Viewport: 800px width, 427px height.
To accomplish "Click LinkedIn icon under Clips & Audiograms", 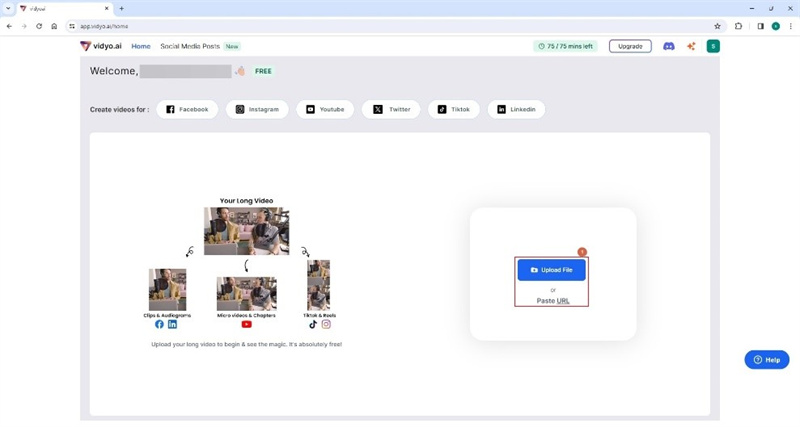I will point(172,324).
